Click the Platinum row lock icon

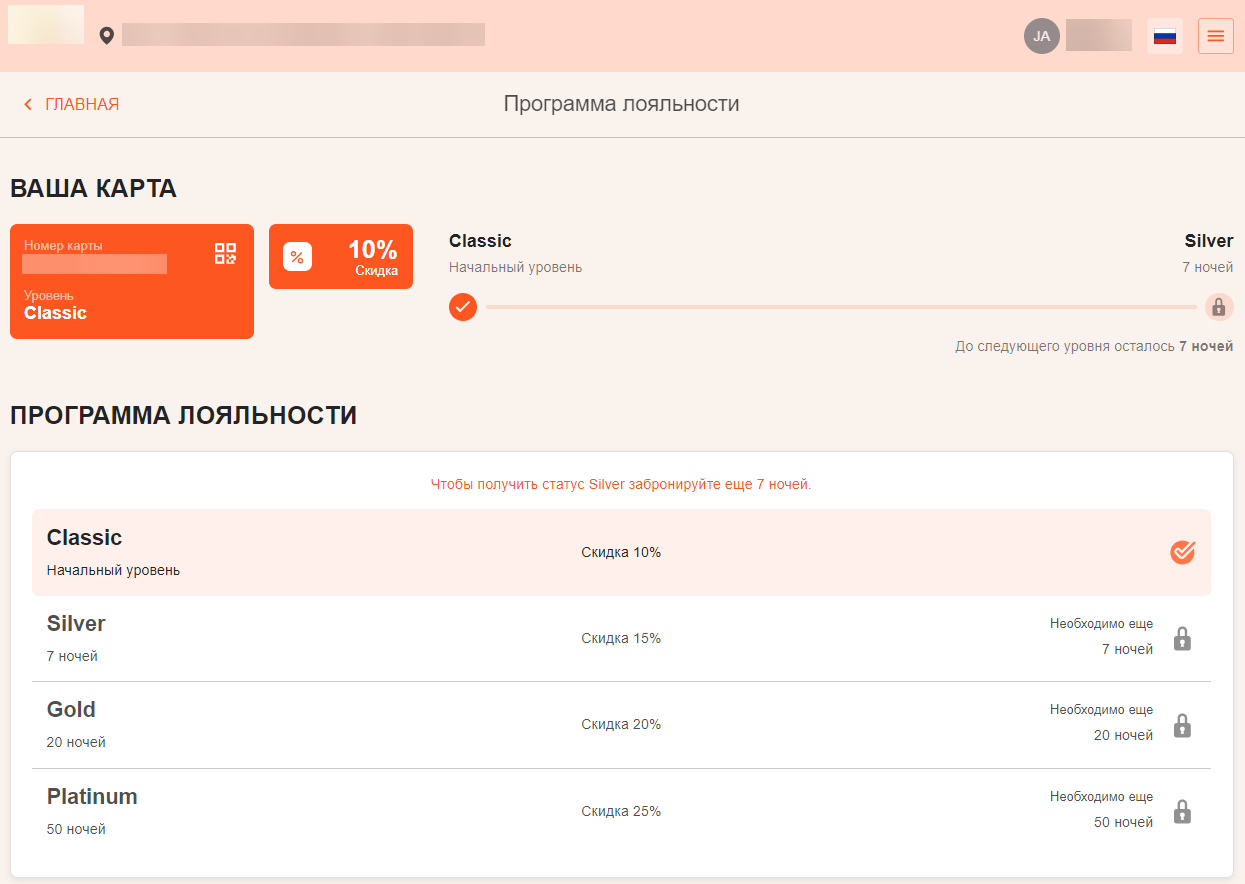[x=1182, y=811]
